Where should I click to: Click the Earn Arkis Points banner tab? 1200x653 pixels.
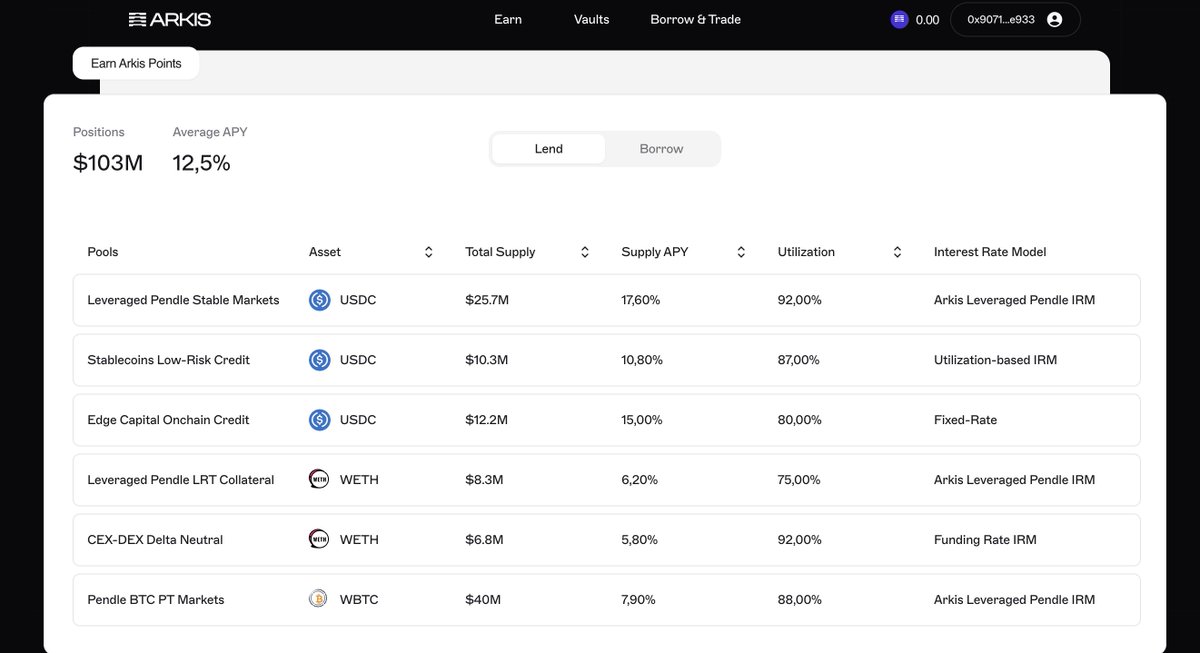pos(136,62)
